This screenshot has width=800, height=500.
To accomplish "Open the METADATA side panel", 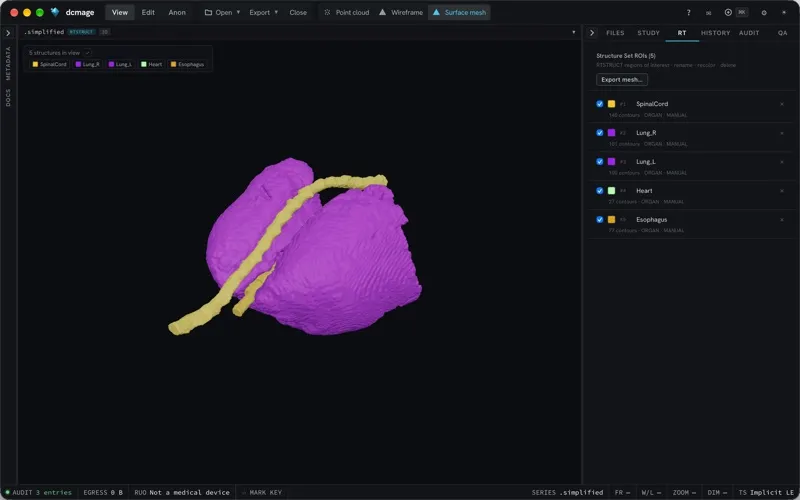I will click(x=8, y=63).
